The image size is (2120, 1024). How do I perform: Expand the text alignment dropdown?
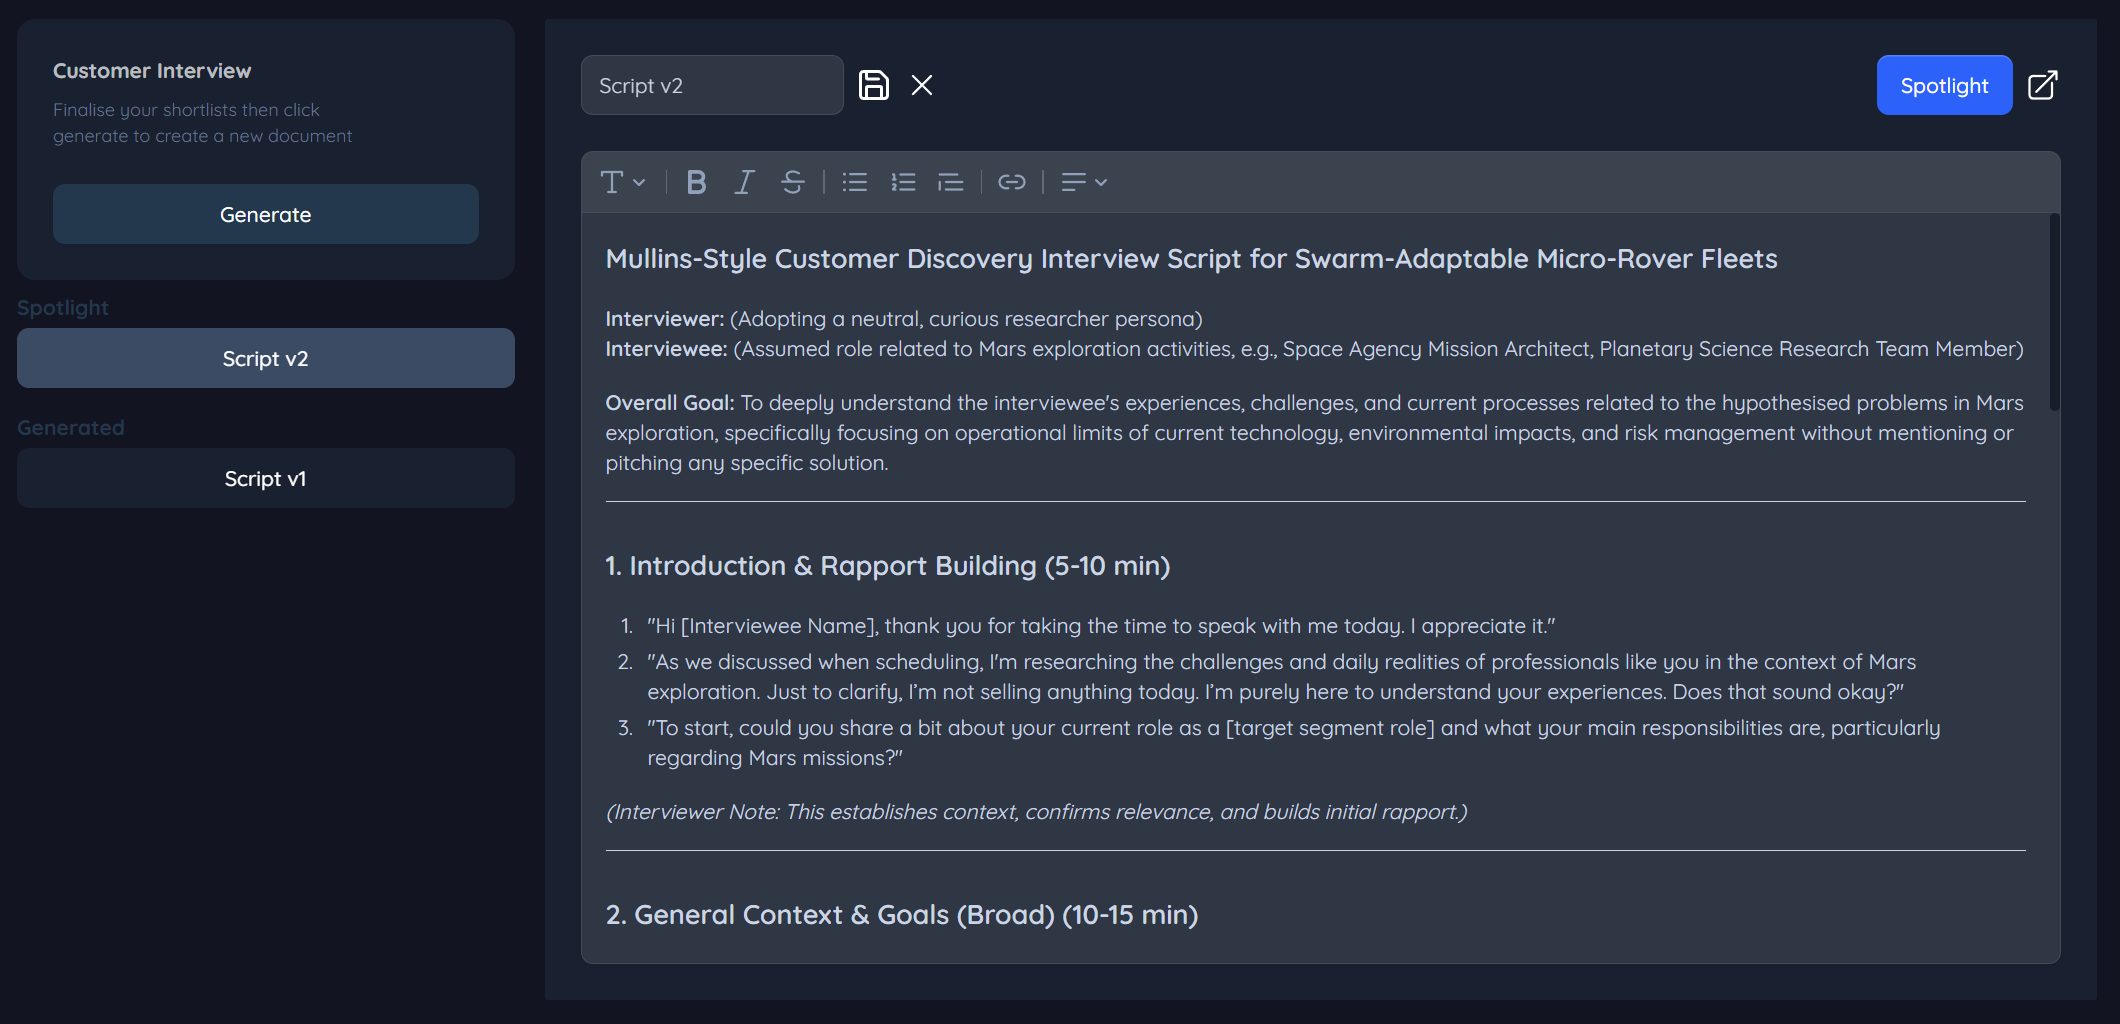click(x=1084, y=182)
